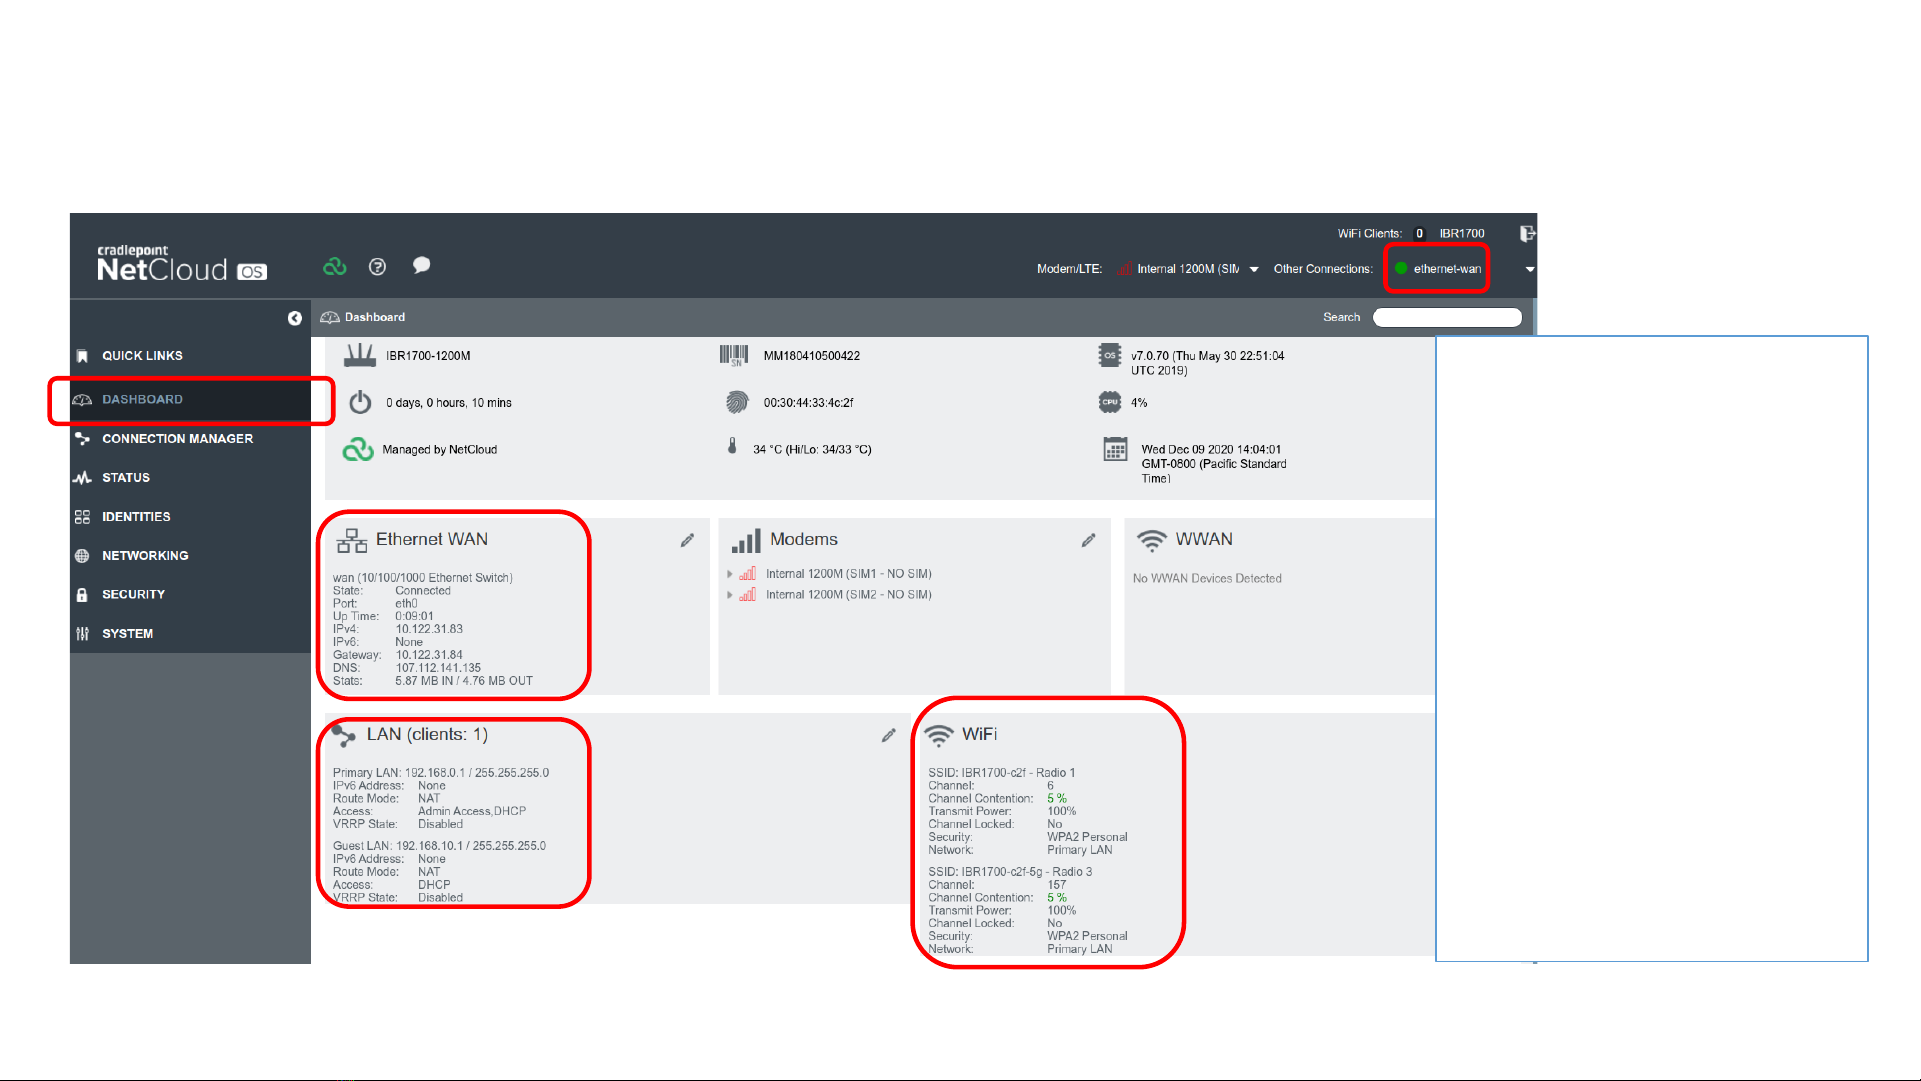Click the SSID IBR1700-c2f-5g Radio 3 line
Screen dimensions: 1921x1081
1010,872
